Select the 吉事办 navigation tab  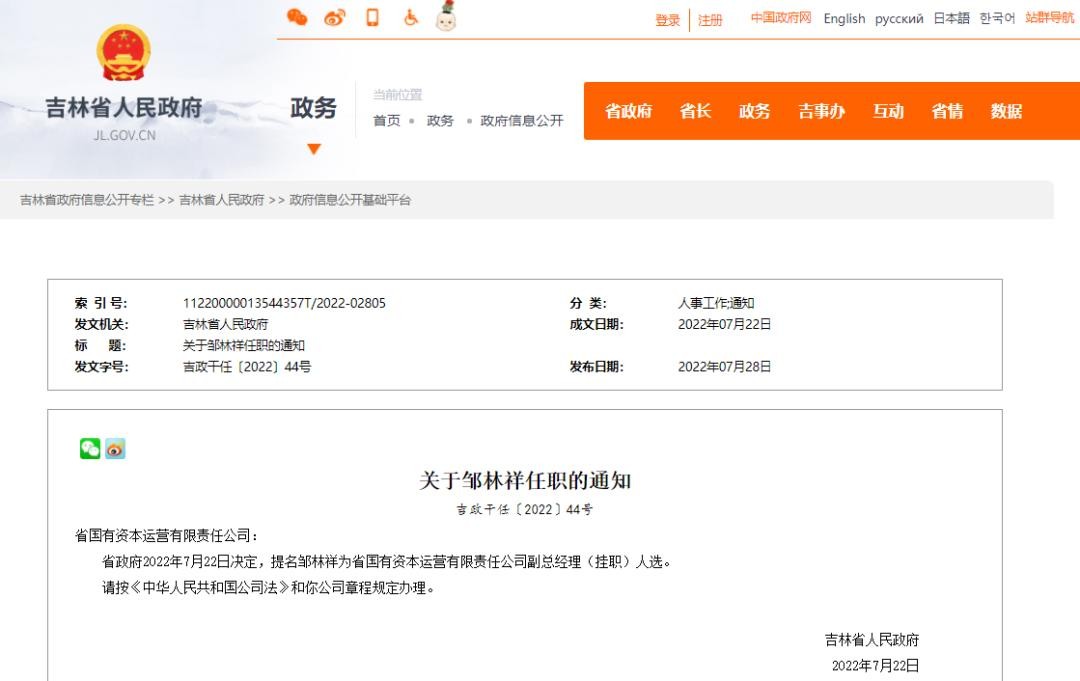coord(821,111)
